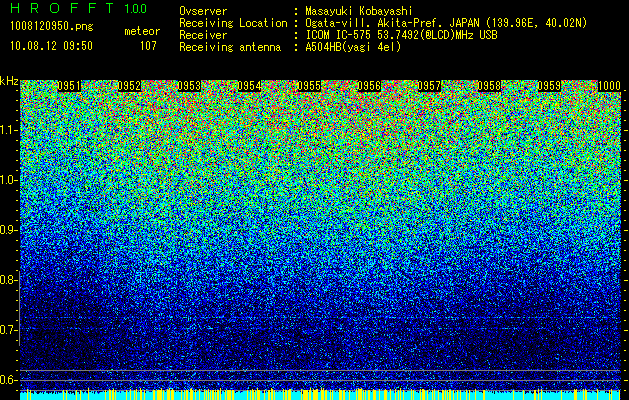The width and height of the screenshot is (629, 400).
Task: Click the A504HB(yagi 4el) antenna text
Action: [353, 47]
